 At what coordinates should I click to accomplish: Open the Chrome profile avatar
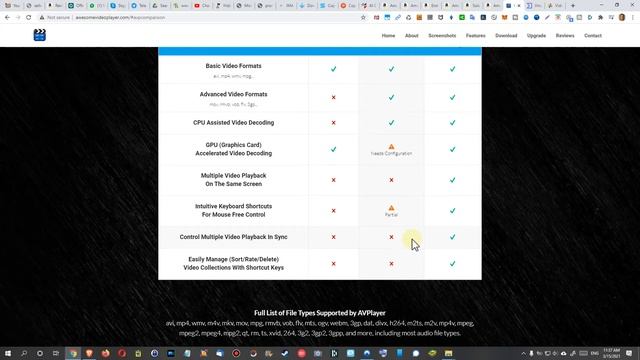pyautogui.click(x=622, y=18)
